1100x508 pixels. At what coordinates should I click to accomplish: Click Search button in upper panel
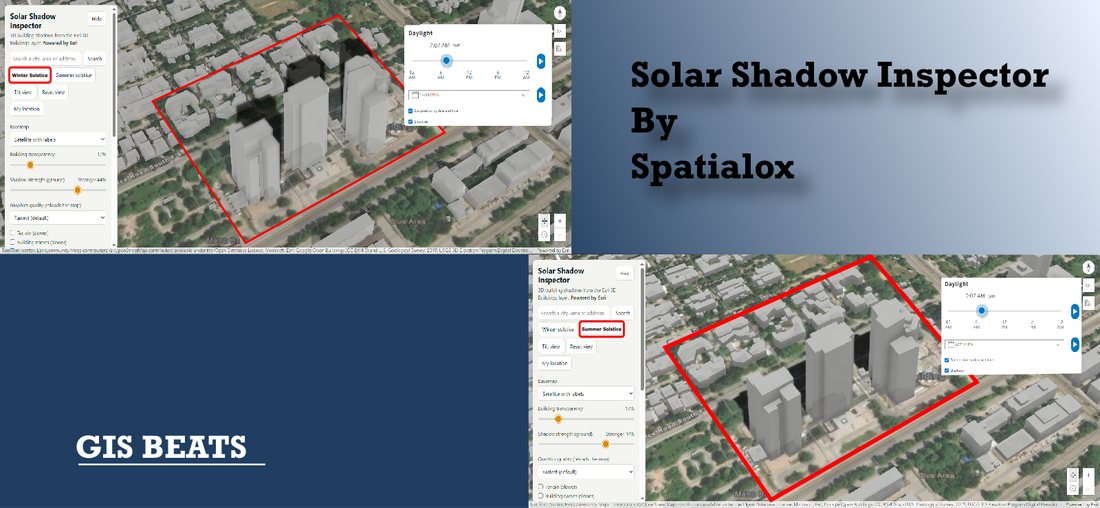tap(95, 59)
